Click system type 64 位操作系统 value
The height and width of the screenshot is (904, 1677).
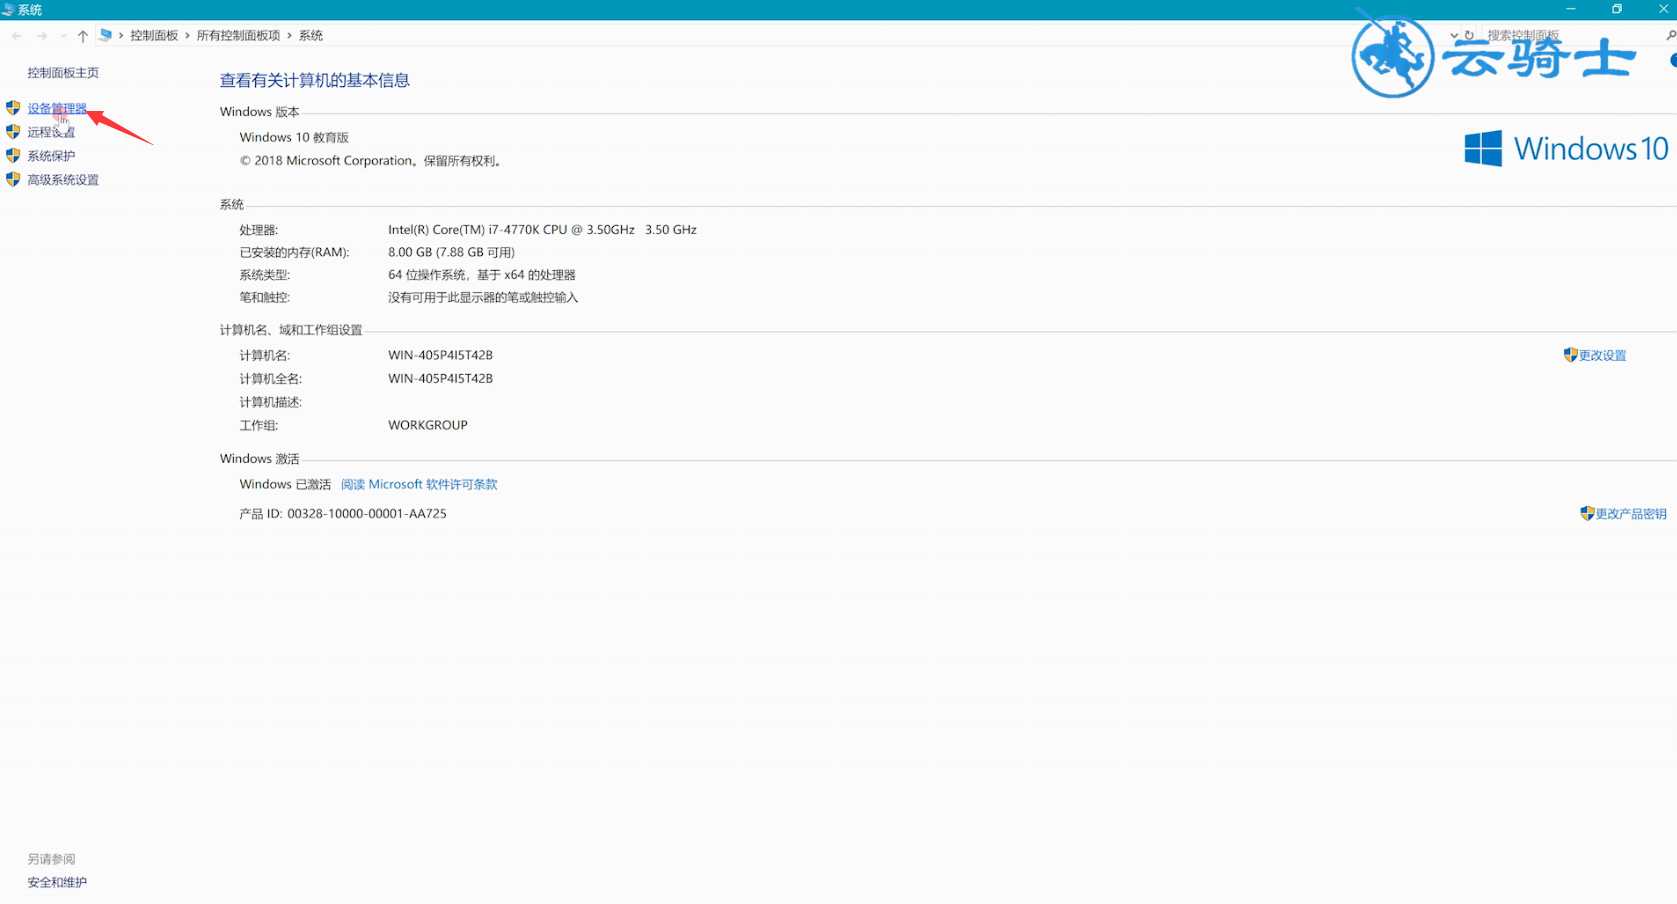point(482,275)
